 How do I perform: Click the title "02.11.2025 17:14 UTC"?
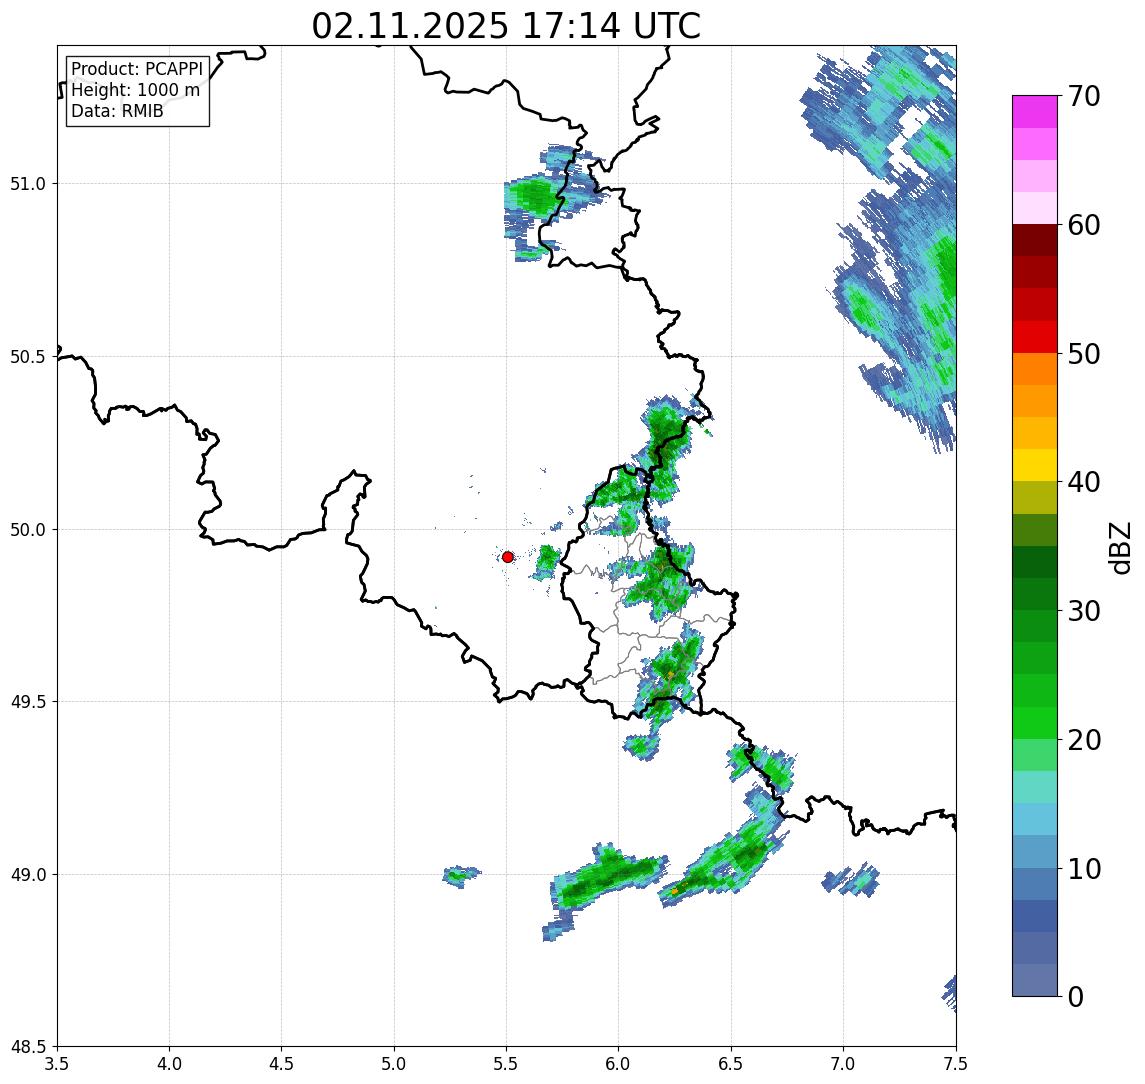(506, 26)
